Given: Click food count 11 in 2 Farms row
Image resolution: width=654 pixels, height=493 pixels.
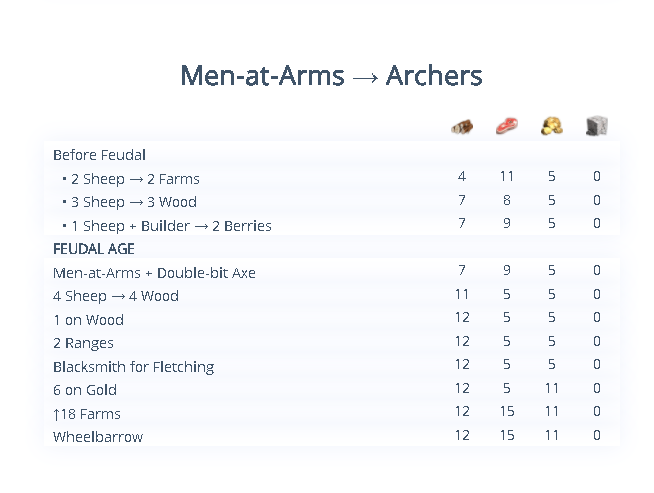Looking at the screenshot, I should click(507, 177).
